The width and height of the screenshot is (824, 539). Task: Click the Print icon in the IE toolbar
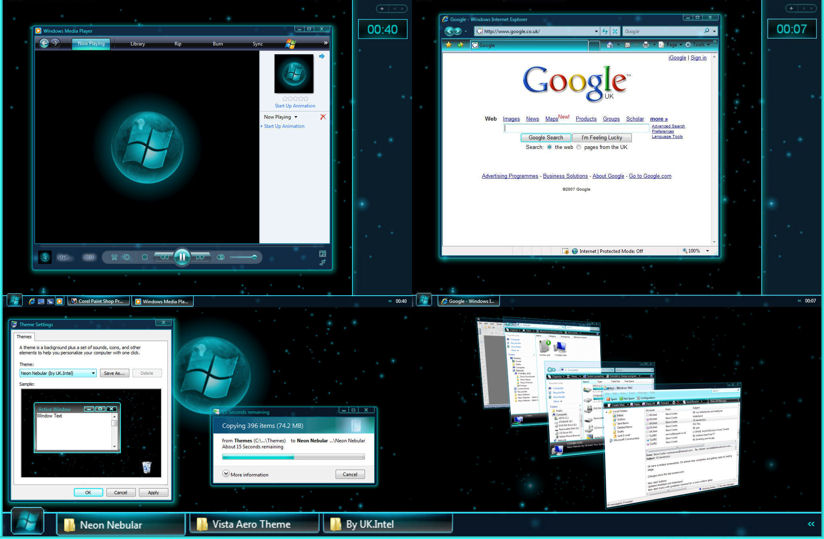click(645, 45)
